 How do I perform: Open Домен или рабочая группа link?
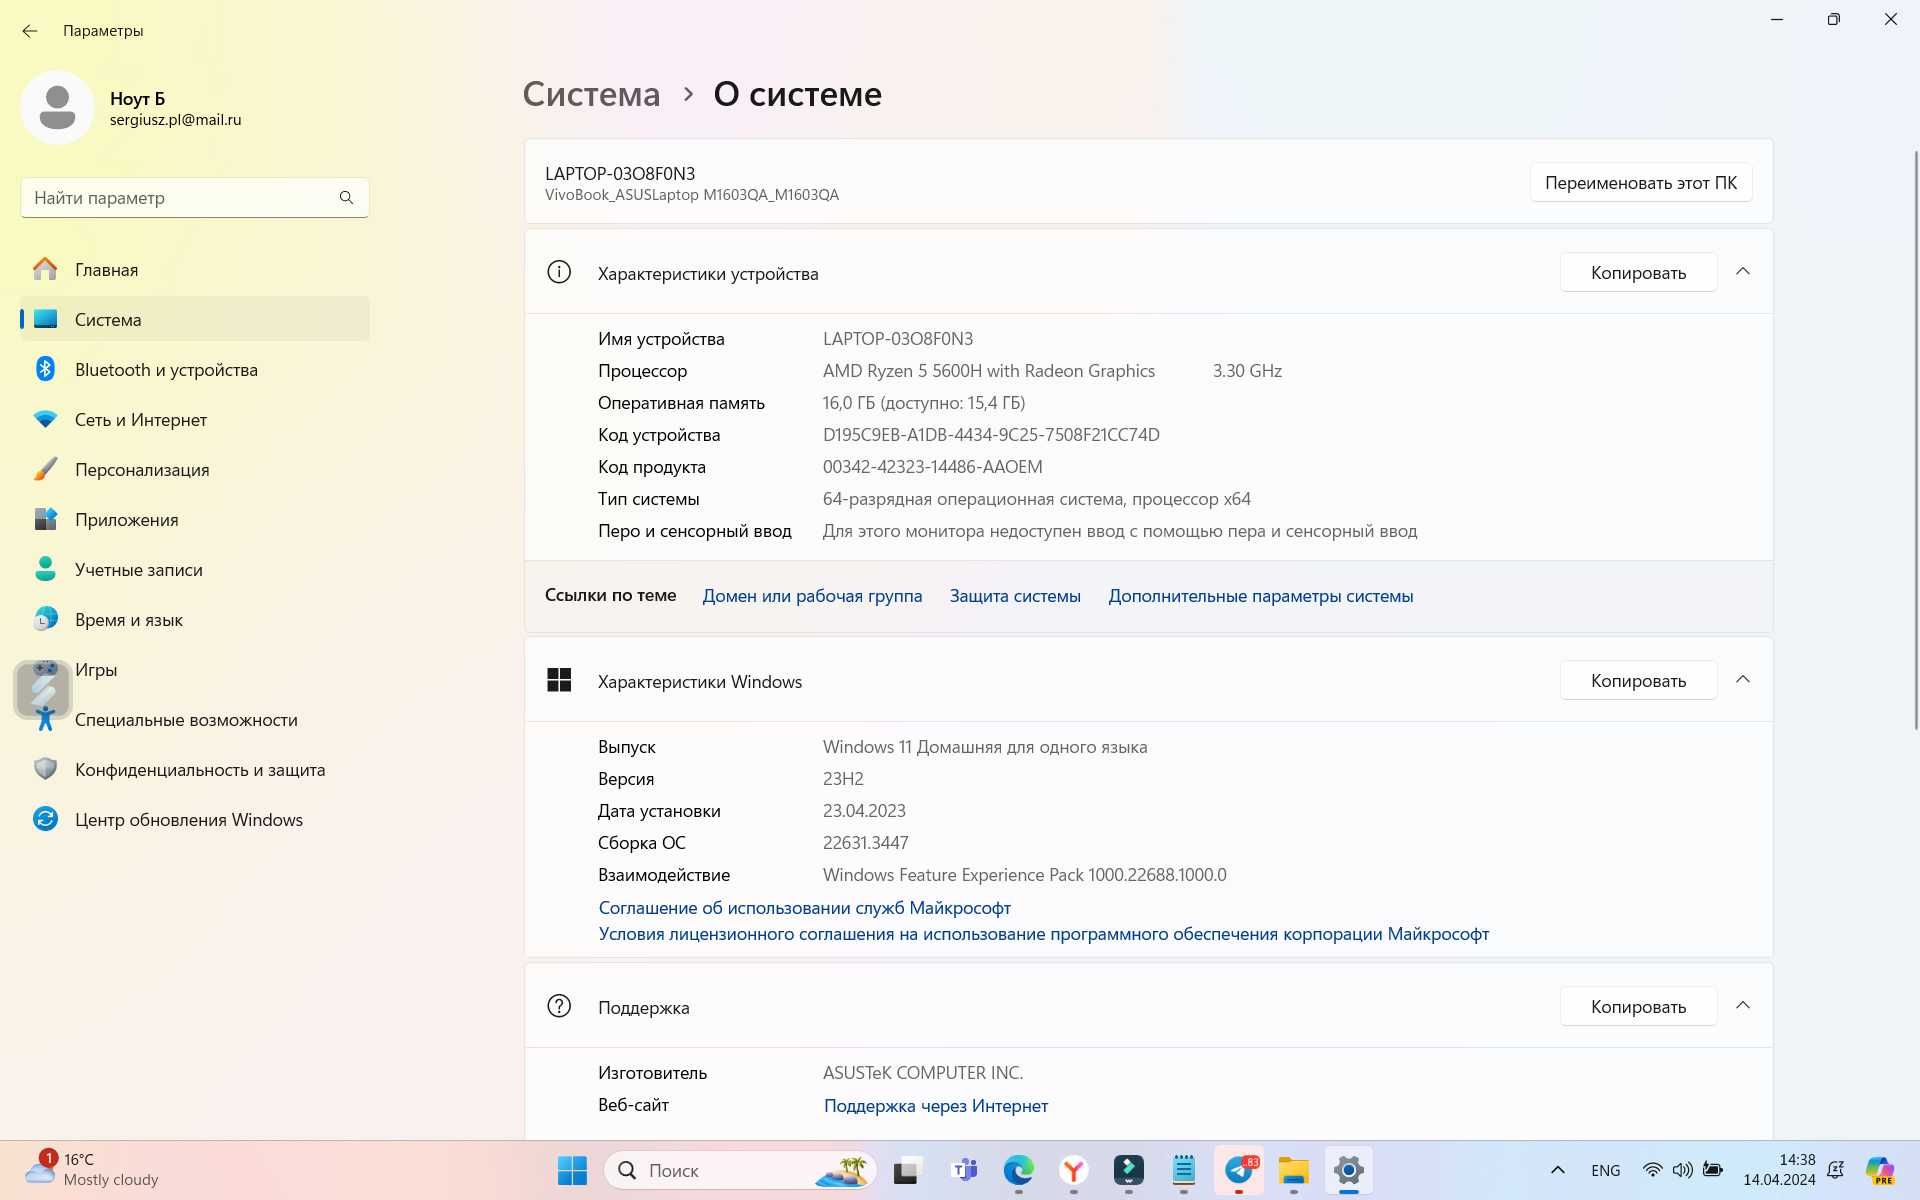pos(812,596)
